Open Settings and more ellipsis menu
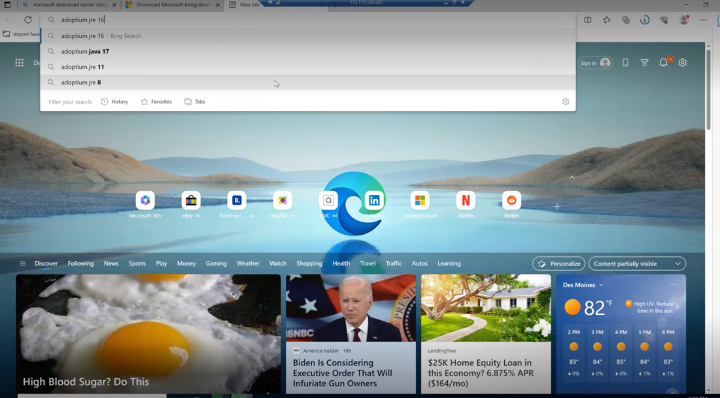The height and width of the screenshot is (398, 720). (703, 20)
